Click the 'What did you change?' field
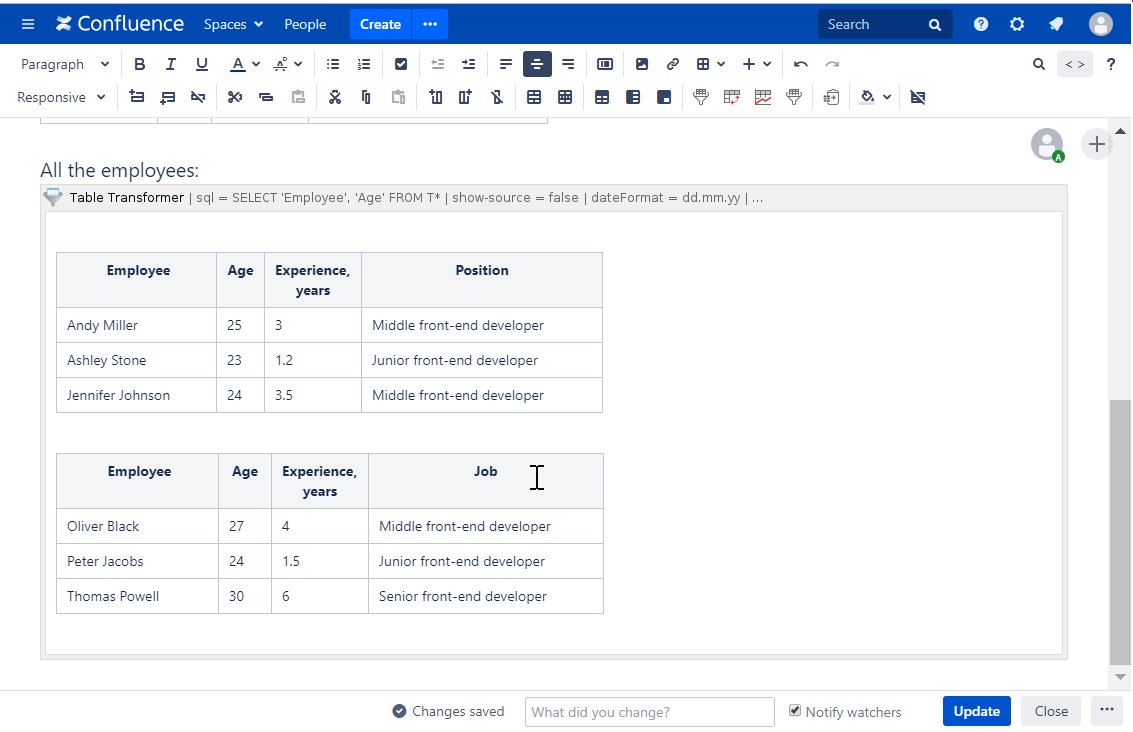Image resolution: width=1133 pixels, height=732 pixels. [649, 712]
